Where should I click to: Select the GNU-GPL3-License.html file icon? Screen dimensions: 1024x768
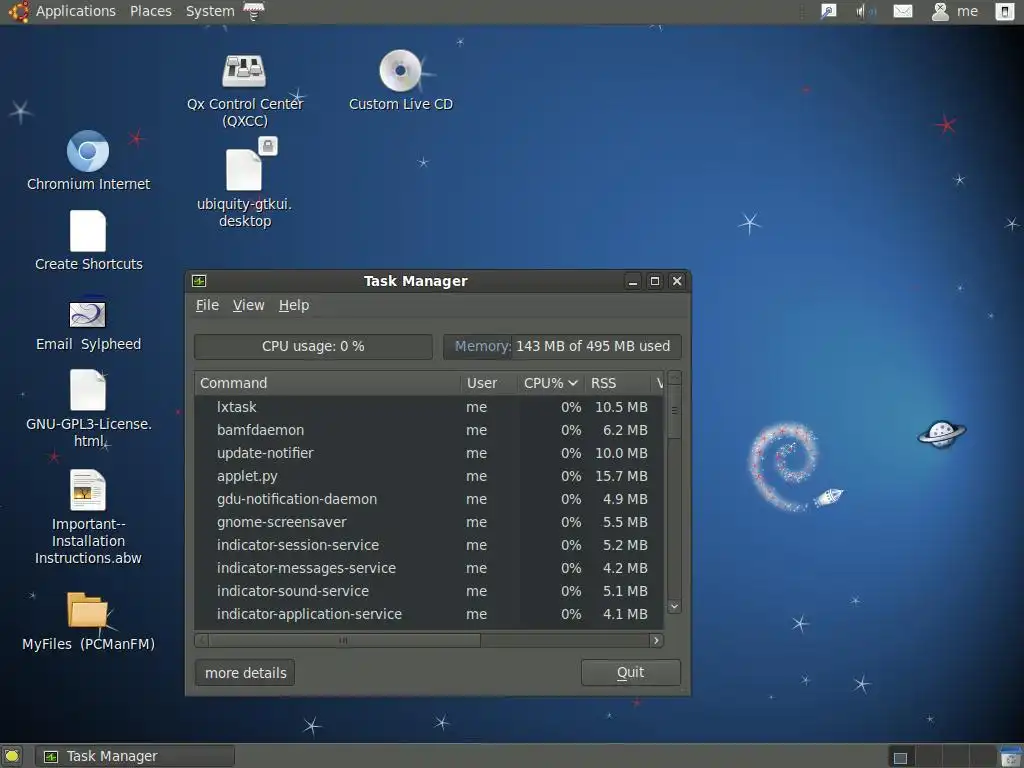[88, 390]
